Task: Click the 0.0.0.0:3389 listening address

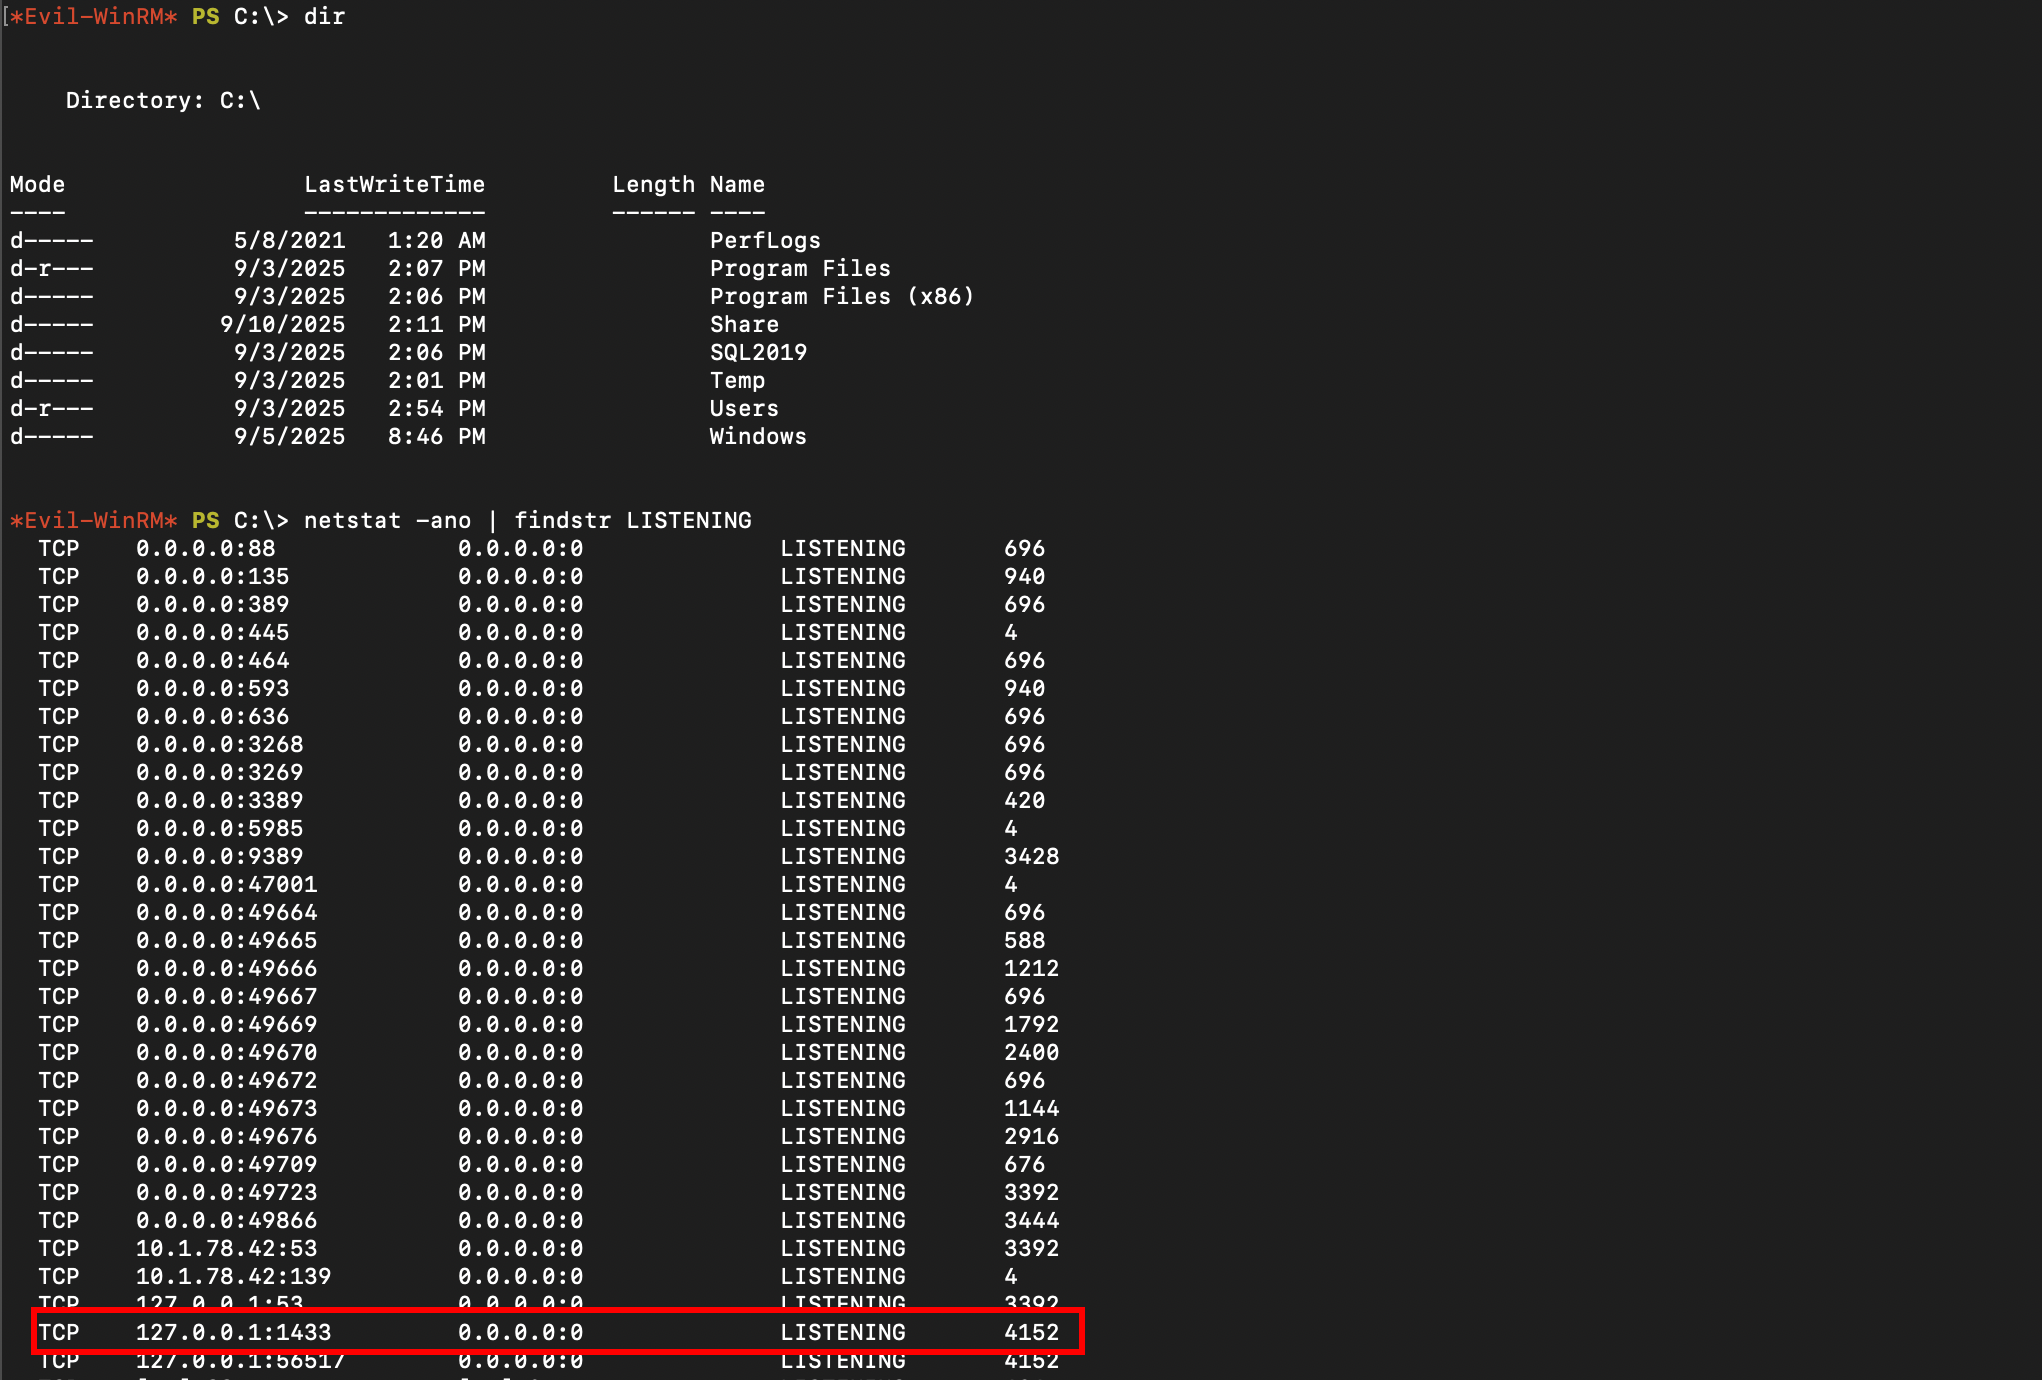Action: (x=219, y=801)
